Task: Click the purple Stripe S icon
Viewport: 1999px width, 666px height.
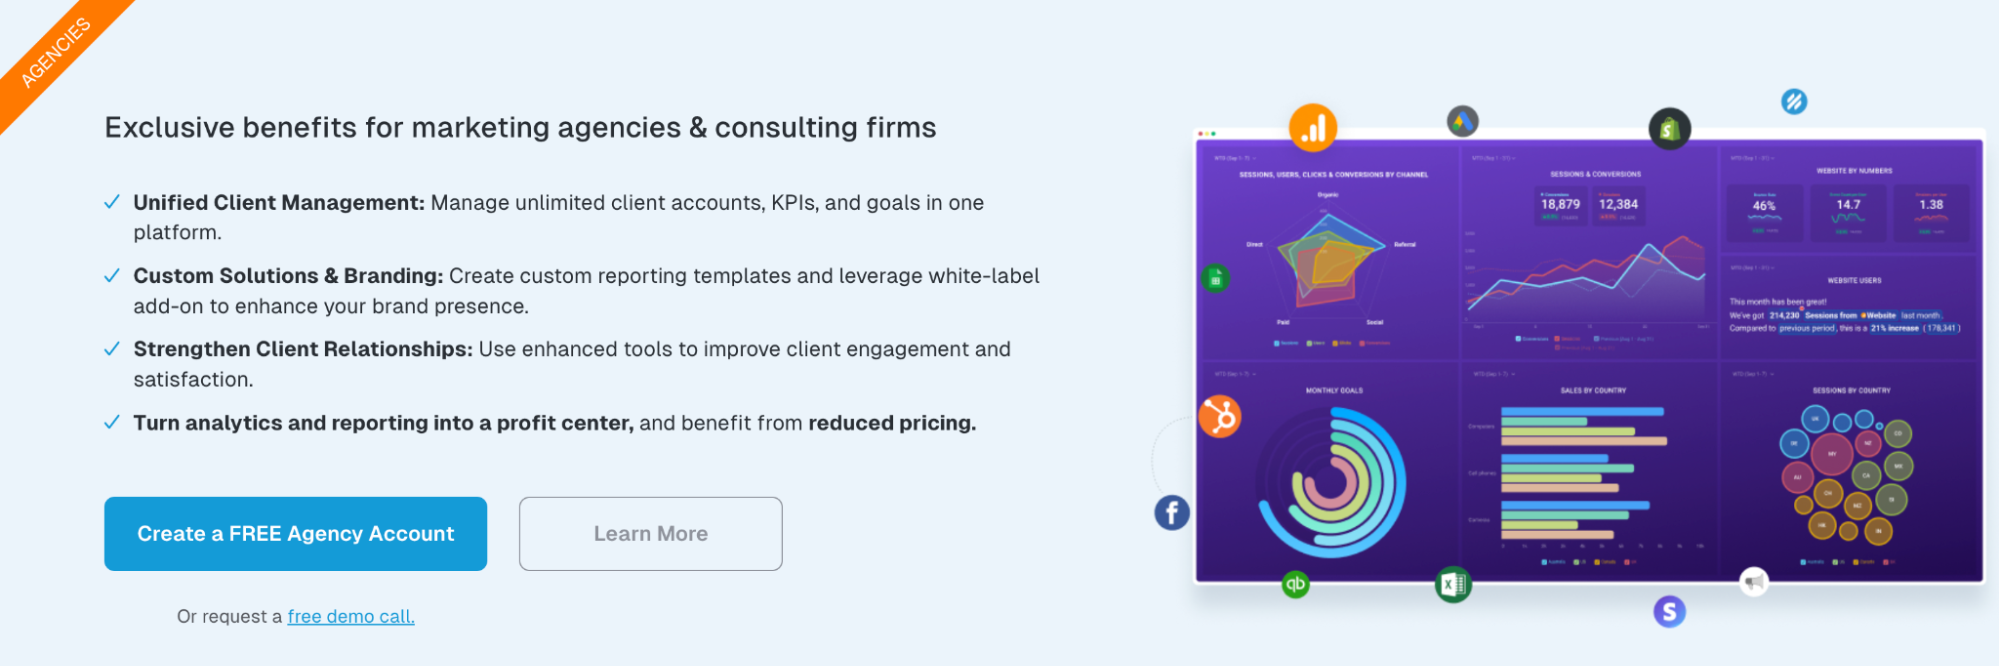Action: (x=1669, y=611)
